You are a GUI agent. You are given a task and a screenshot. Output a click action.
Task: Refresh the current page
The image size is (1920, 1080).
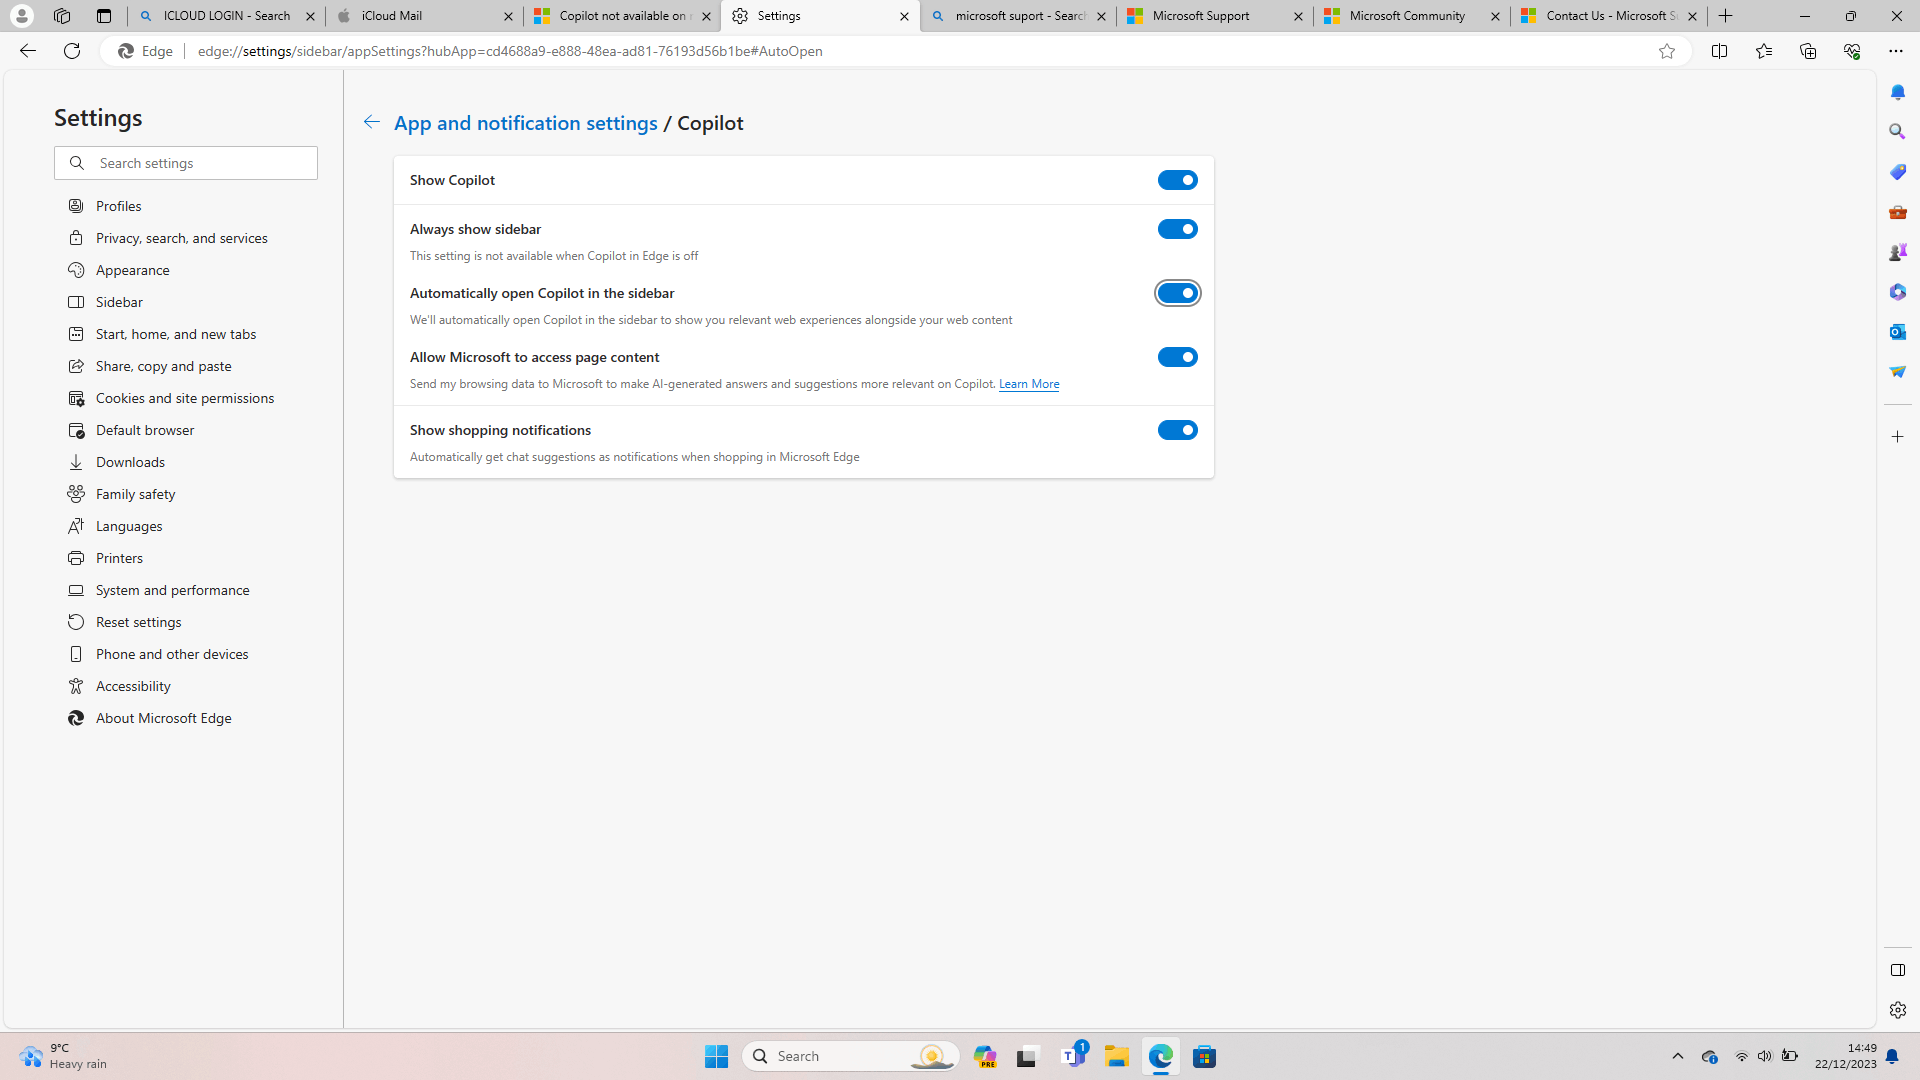pos(71,51)
